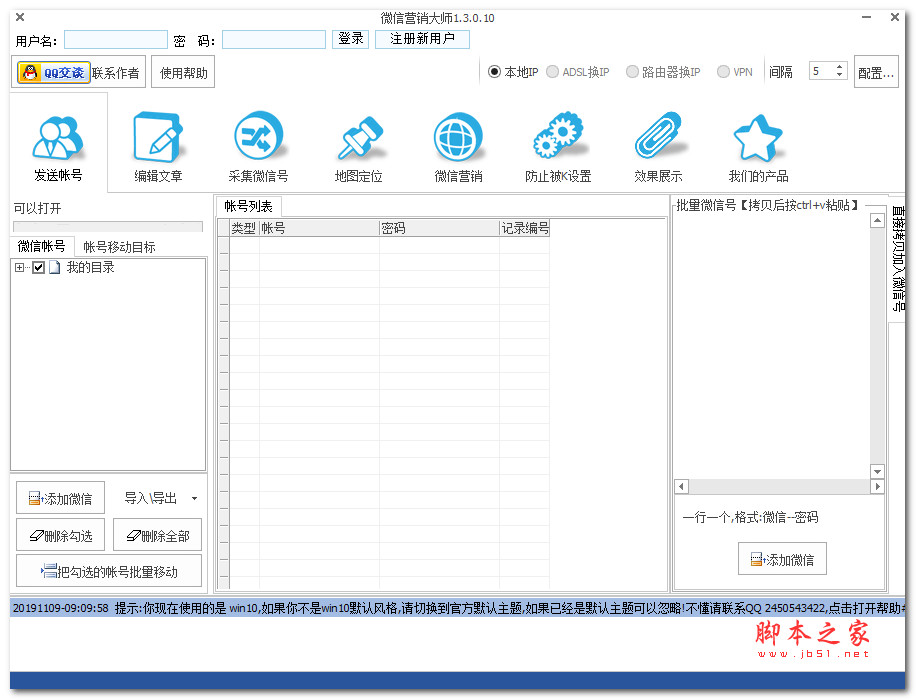916x700 pixels.
Task: Click the 可以打开 progress bar
Action: 108,226
